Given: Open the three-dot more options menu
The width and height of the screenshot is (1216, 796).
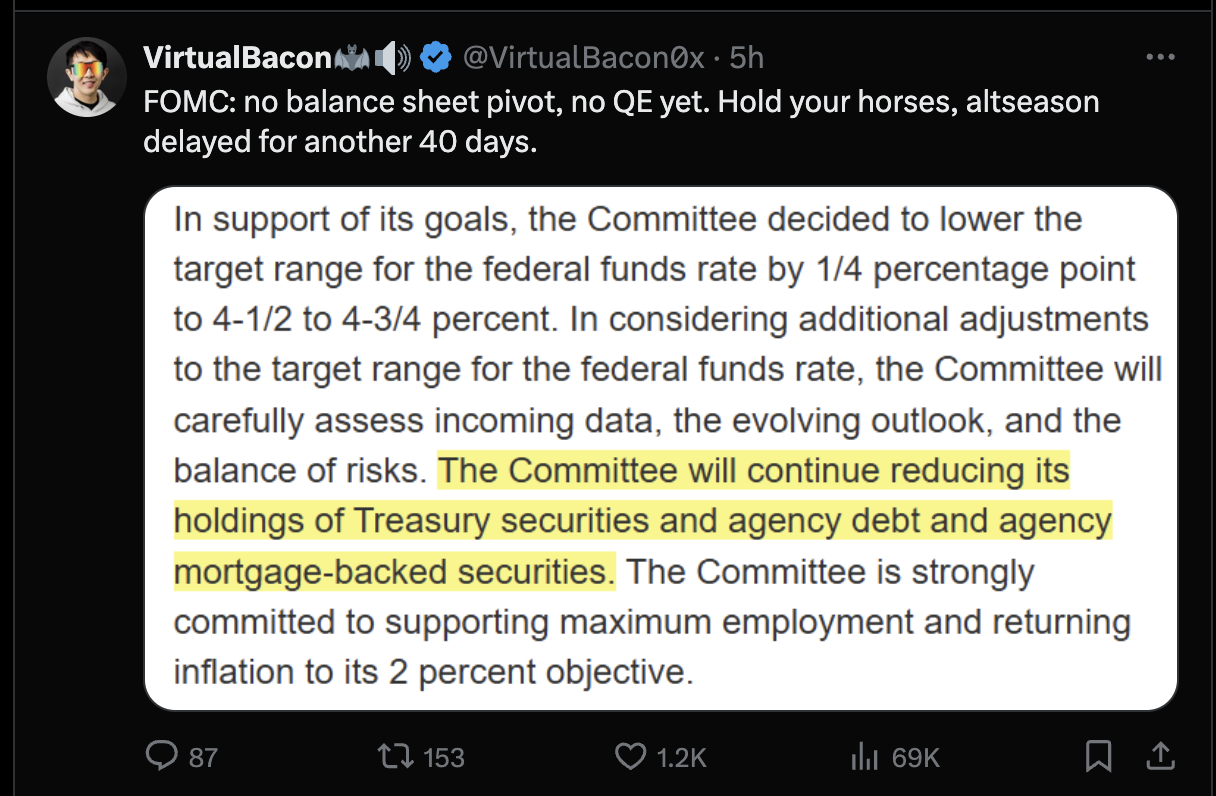Looking at the screenshot, I should [1160, 58].
